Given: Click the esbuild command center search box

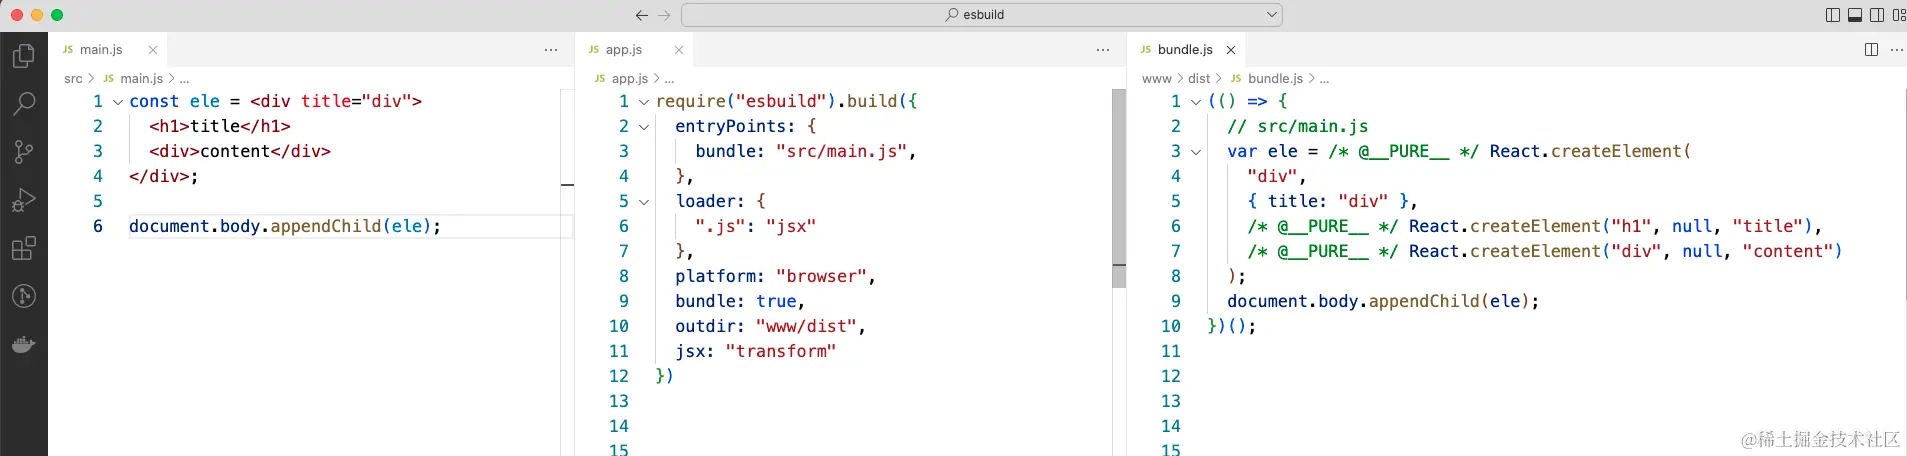Looking at the screenshot, I should tap(982, 15).
